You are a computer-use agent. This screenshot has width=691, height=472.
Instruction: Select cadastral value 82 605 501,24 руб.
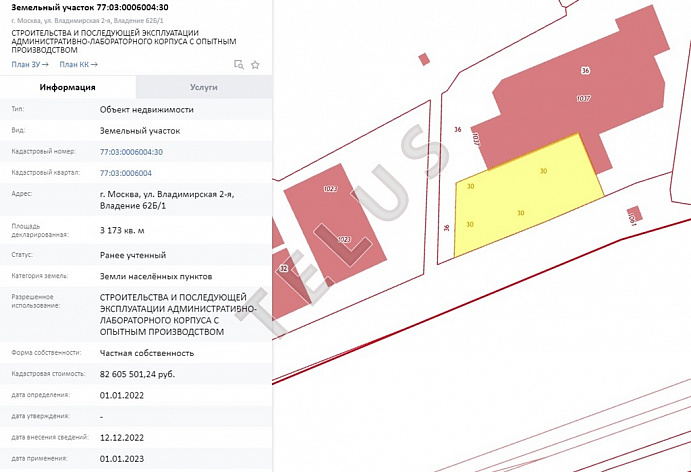tap(137, 374)
